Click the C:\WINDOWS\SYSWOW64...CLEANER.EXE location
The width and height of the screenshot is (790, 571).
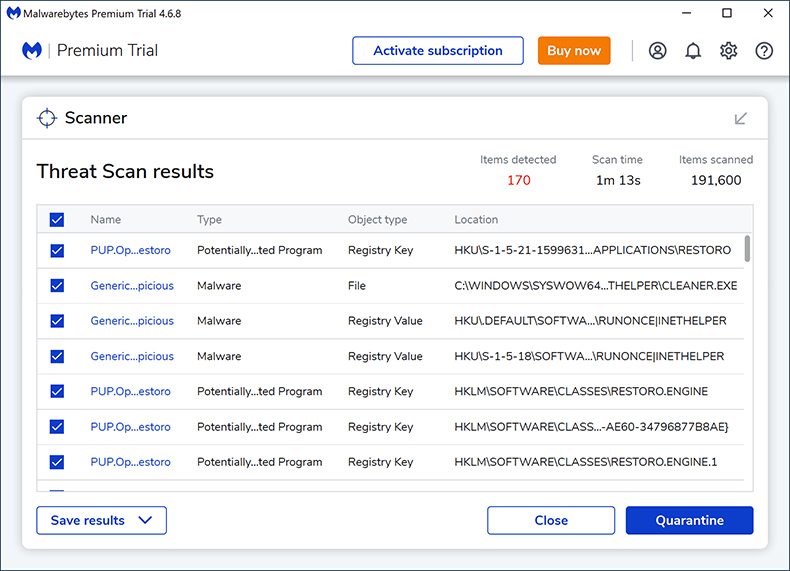pyautogui.click(x=596, y=286)
